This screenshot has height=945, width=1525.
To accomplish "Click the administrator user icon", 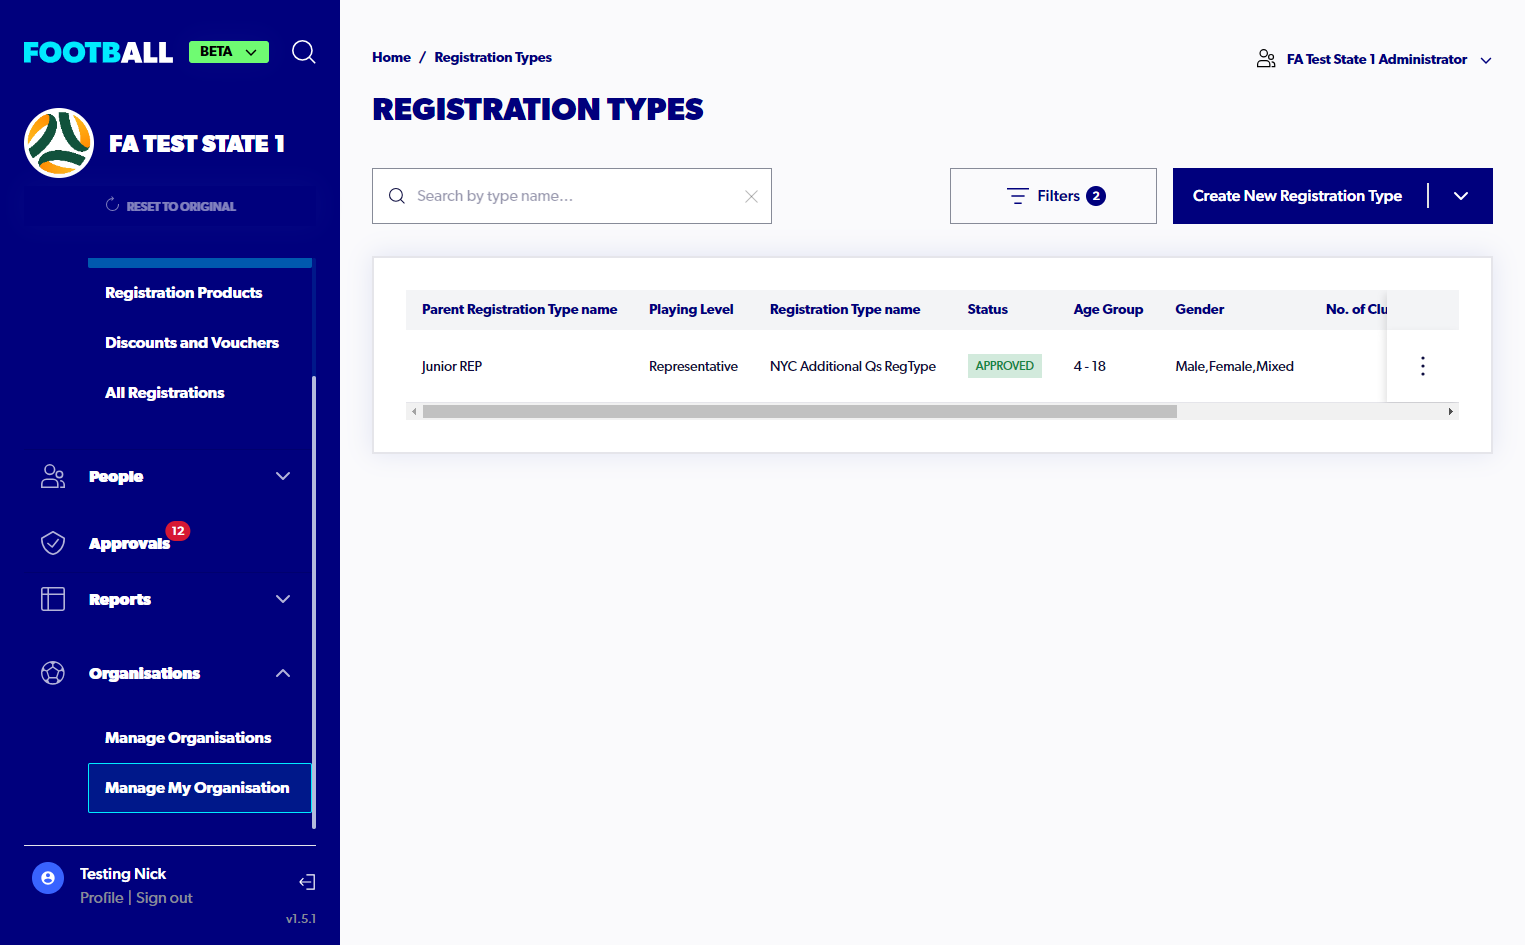I will (x=1266, y=59).
